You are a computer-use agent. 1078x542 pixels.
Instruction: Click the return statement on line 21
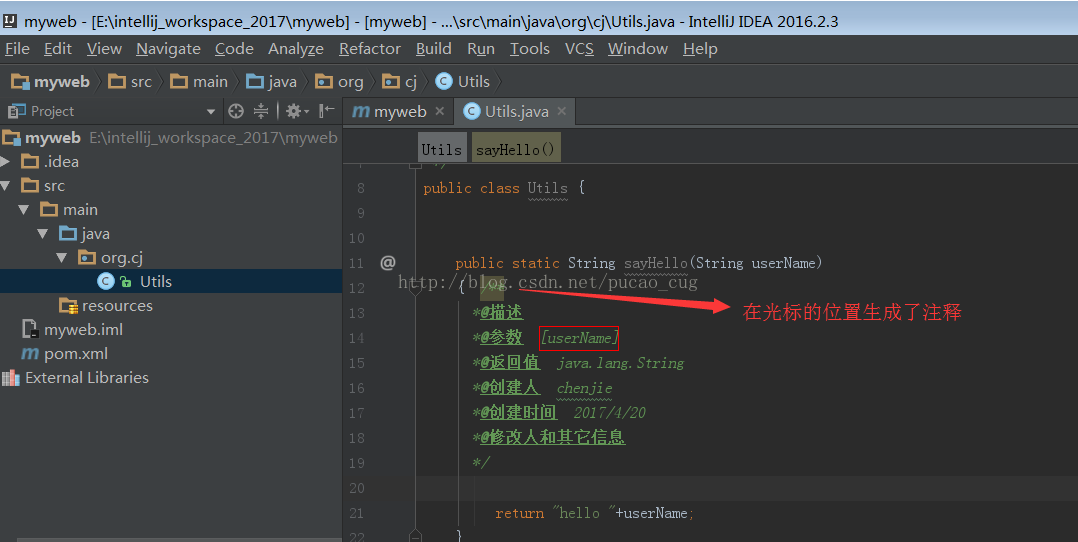point(595,513)
